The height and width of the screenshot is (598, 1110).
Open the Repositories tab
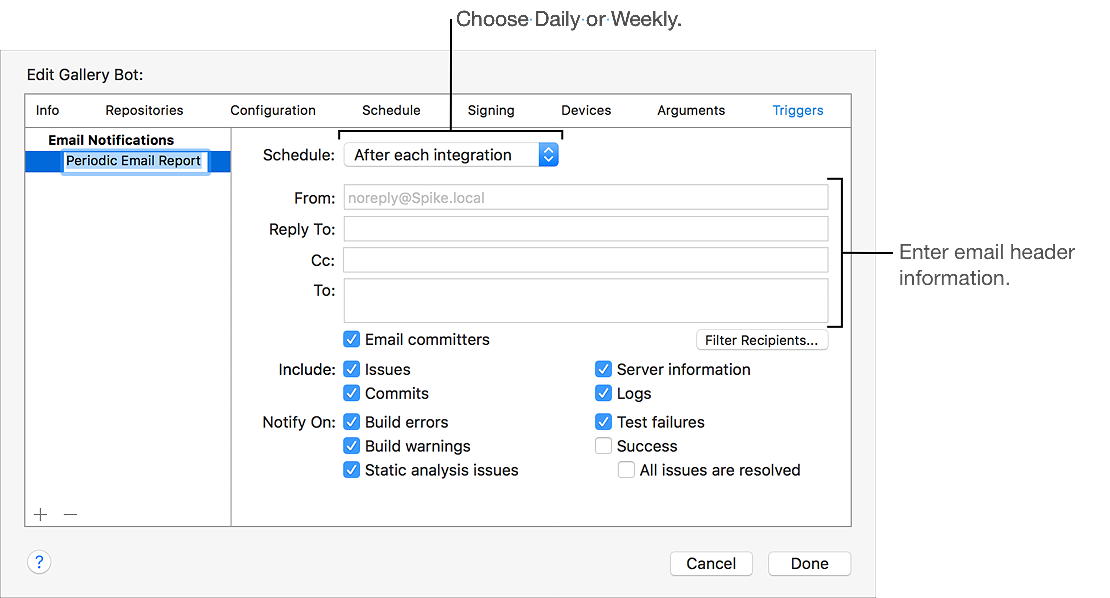click(144, 110)
